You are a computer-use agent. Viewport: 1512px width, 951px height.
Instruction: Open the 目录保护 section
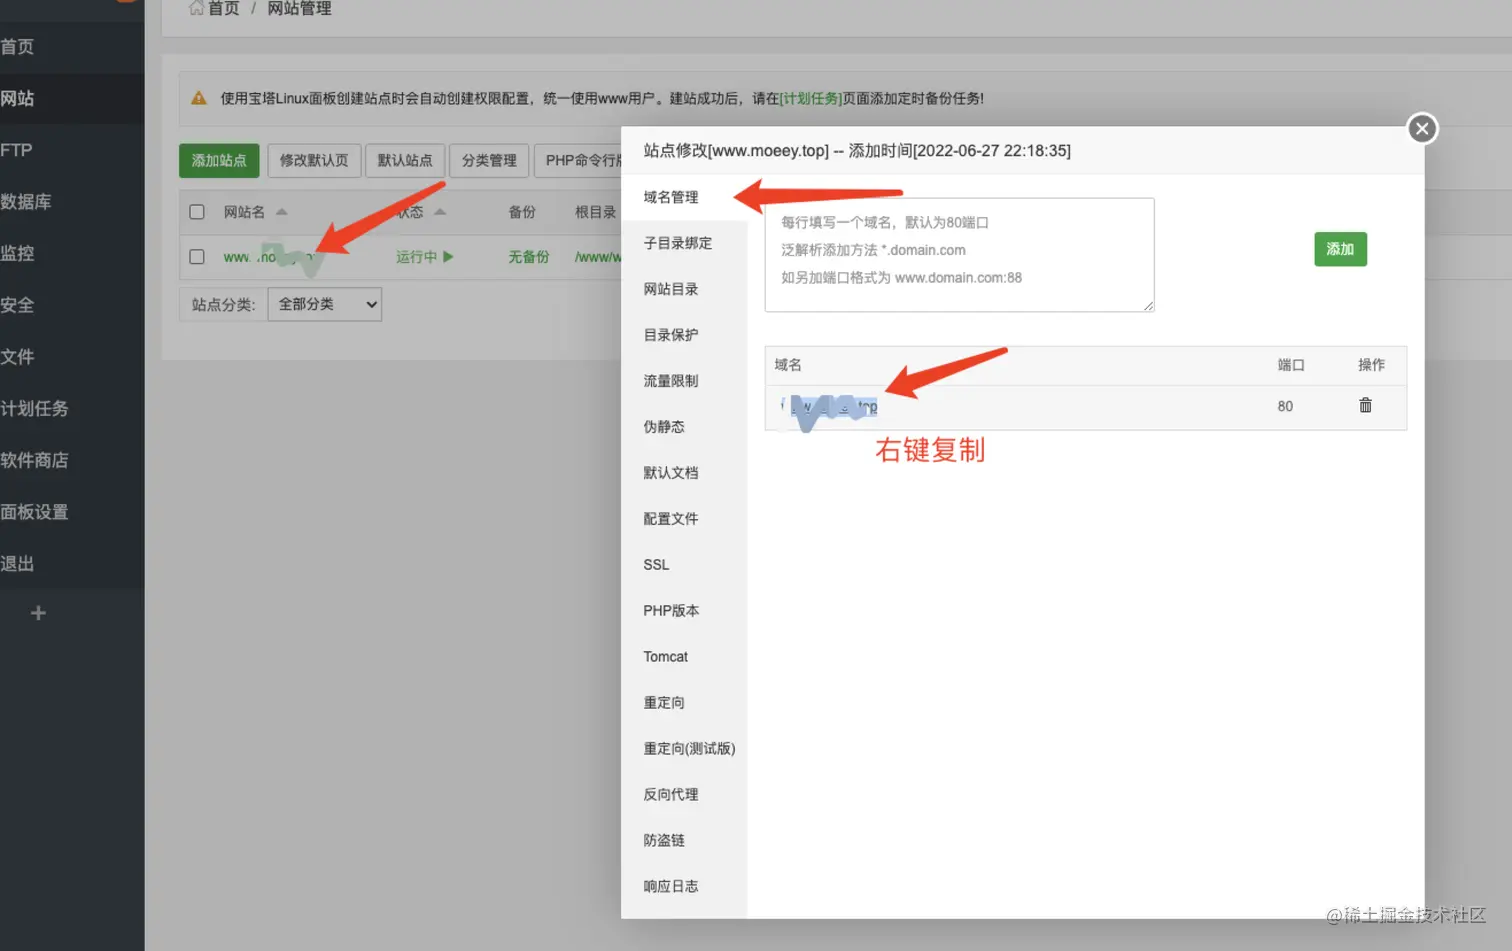[671, 335]
